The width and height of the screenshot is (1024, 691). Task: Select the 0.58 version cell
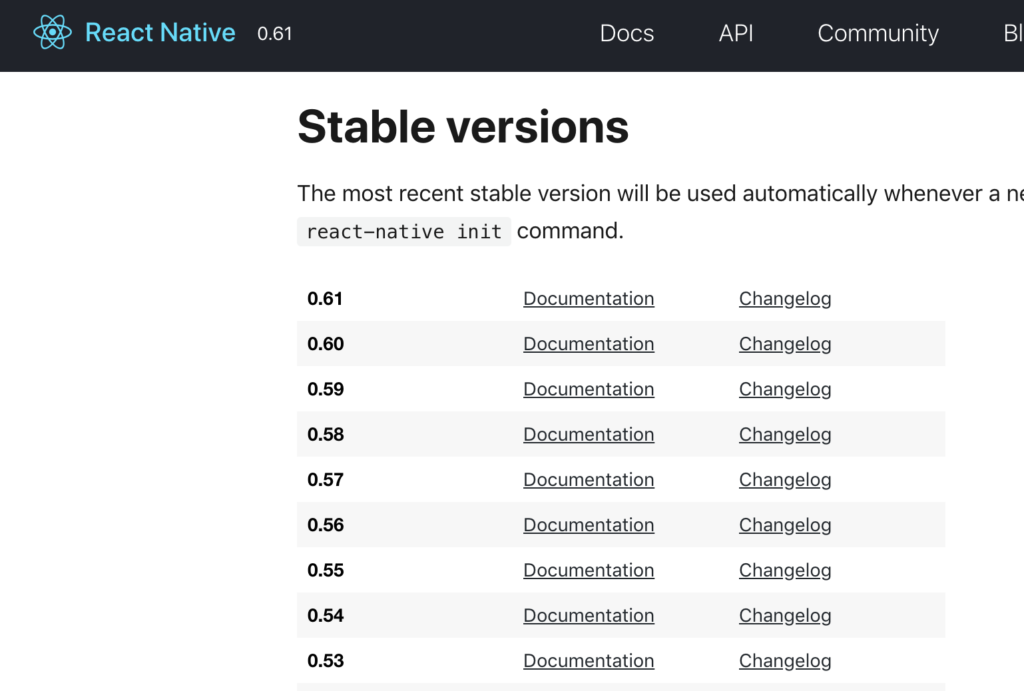click(325, 434)
